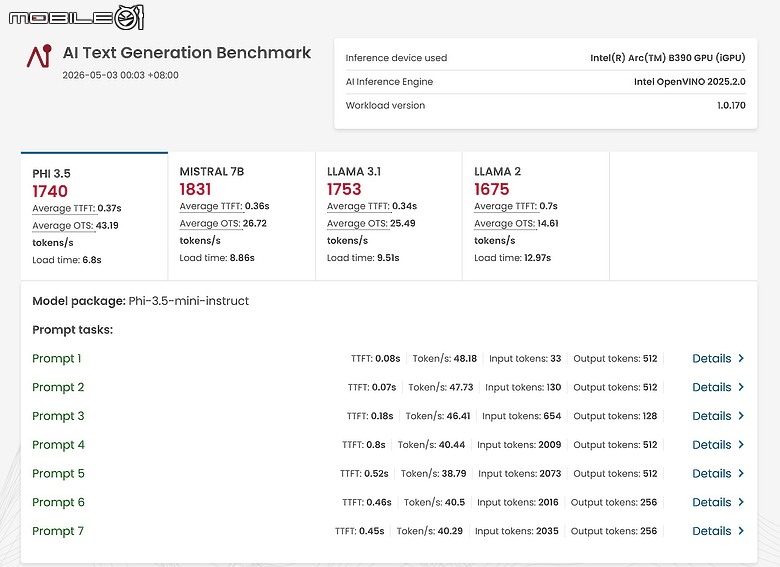This screenshot has width=780, height=567.
Task: Open Details for Prompt 5
Action: click(x=718, y=473)
